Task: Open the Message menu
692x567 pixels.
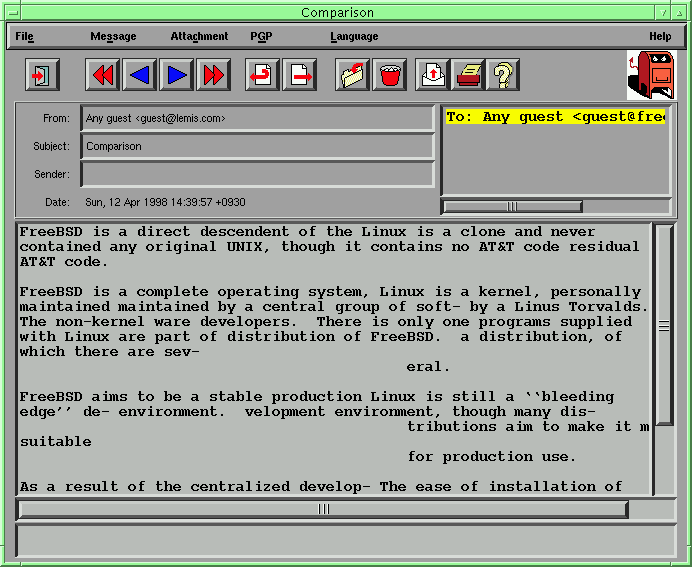Action: 113,36
